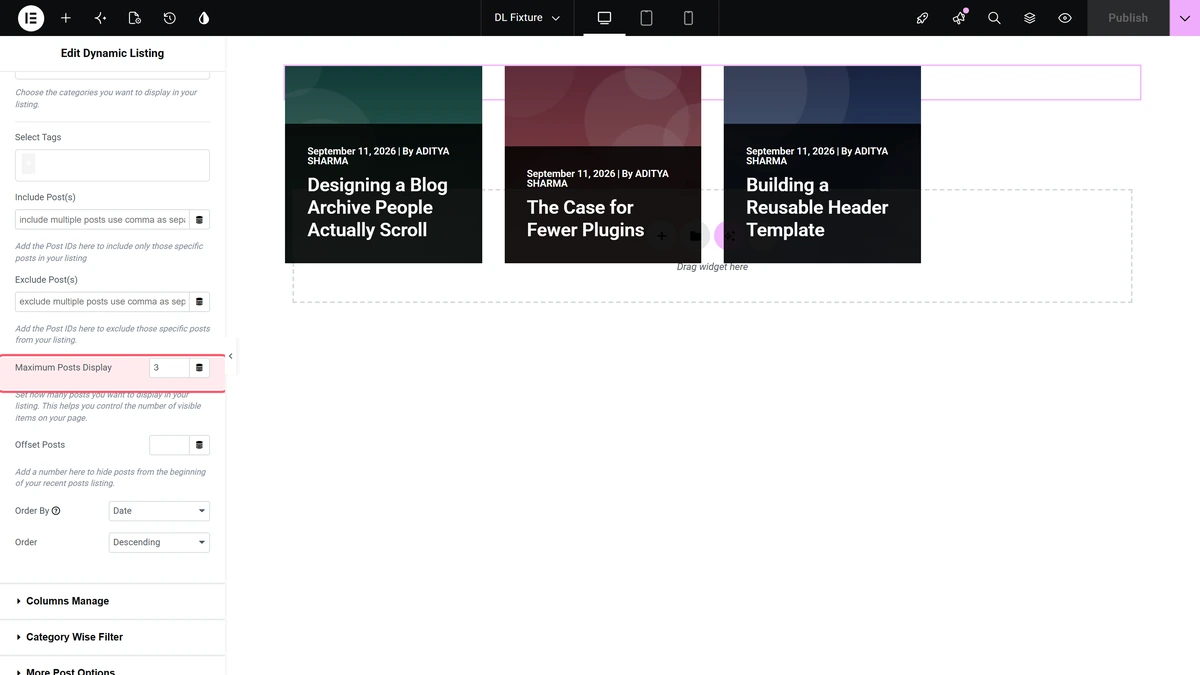Click dynamic tags icon for Maximum Posts Display

[x=199, y=368]
